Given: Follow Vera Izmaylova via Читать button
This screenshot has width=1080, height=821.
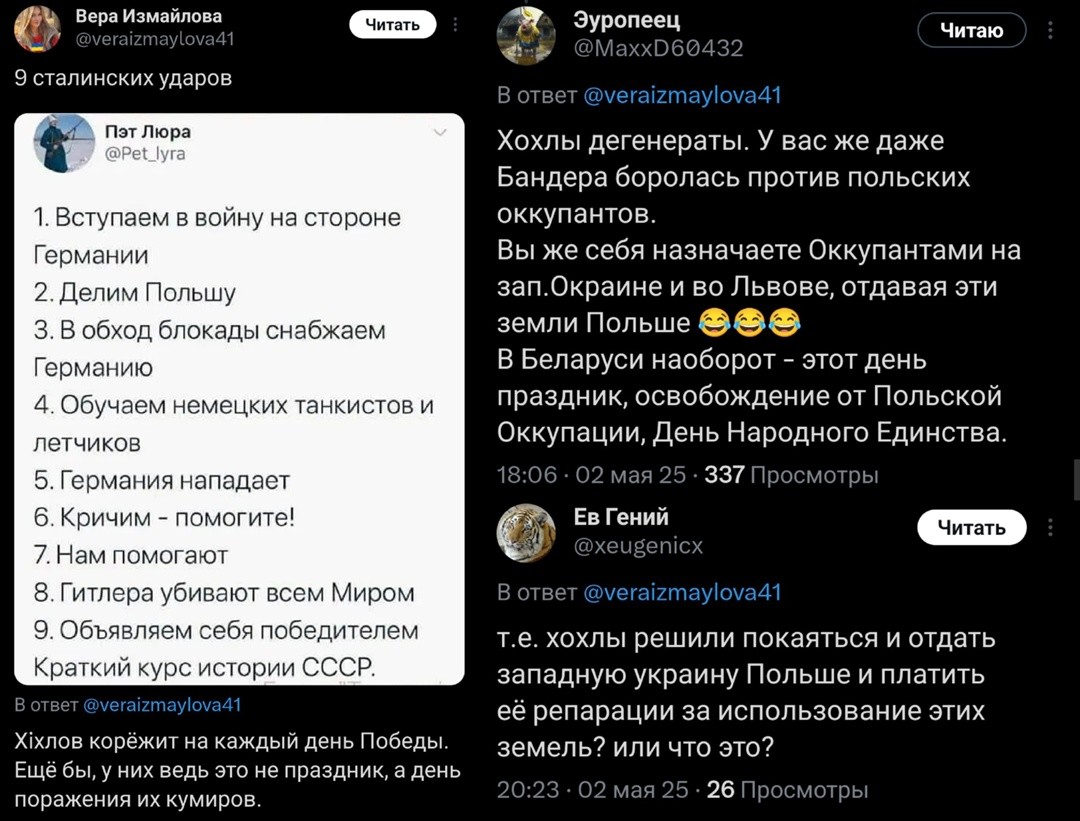Looking at the screenshot, I should 392,24.
